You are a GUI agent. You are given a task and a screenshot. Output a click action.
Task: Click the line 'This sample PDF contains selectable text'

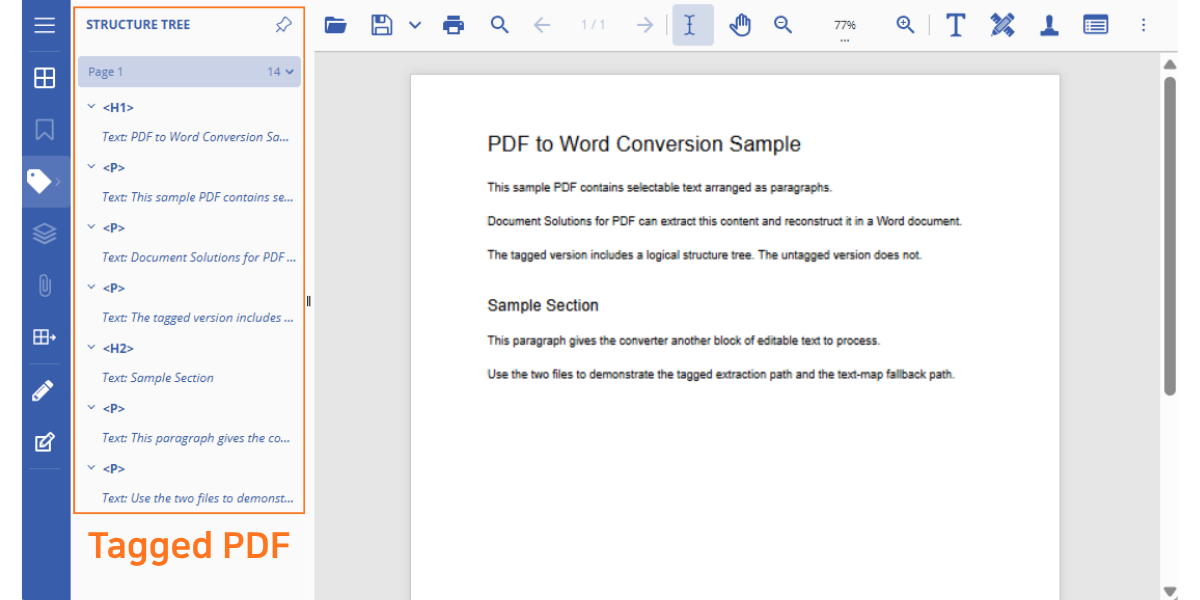[x=659, y=187]
